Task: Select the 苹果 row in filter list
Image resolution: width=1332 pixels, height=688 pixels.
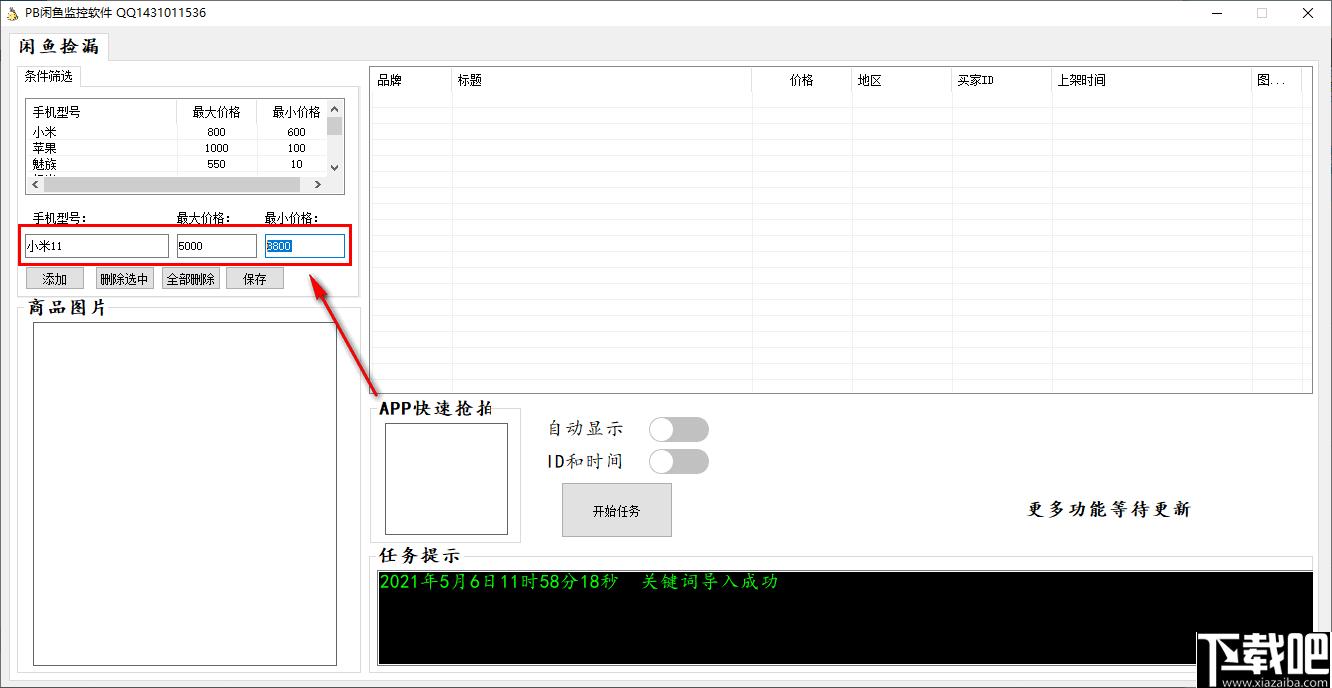Action: click(x=176, y=148)
